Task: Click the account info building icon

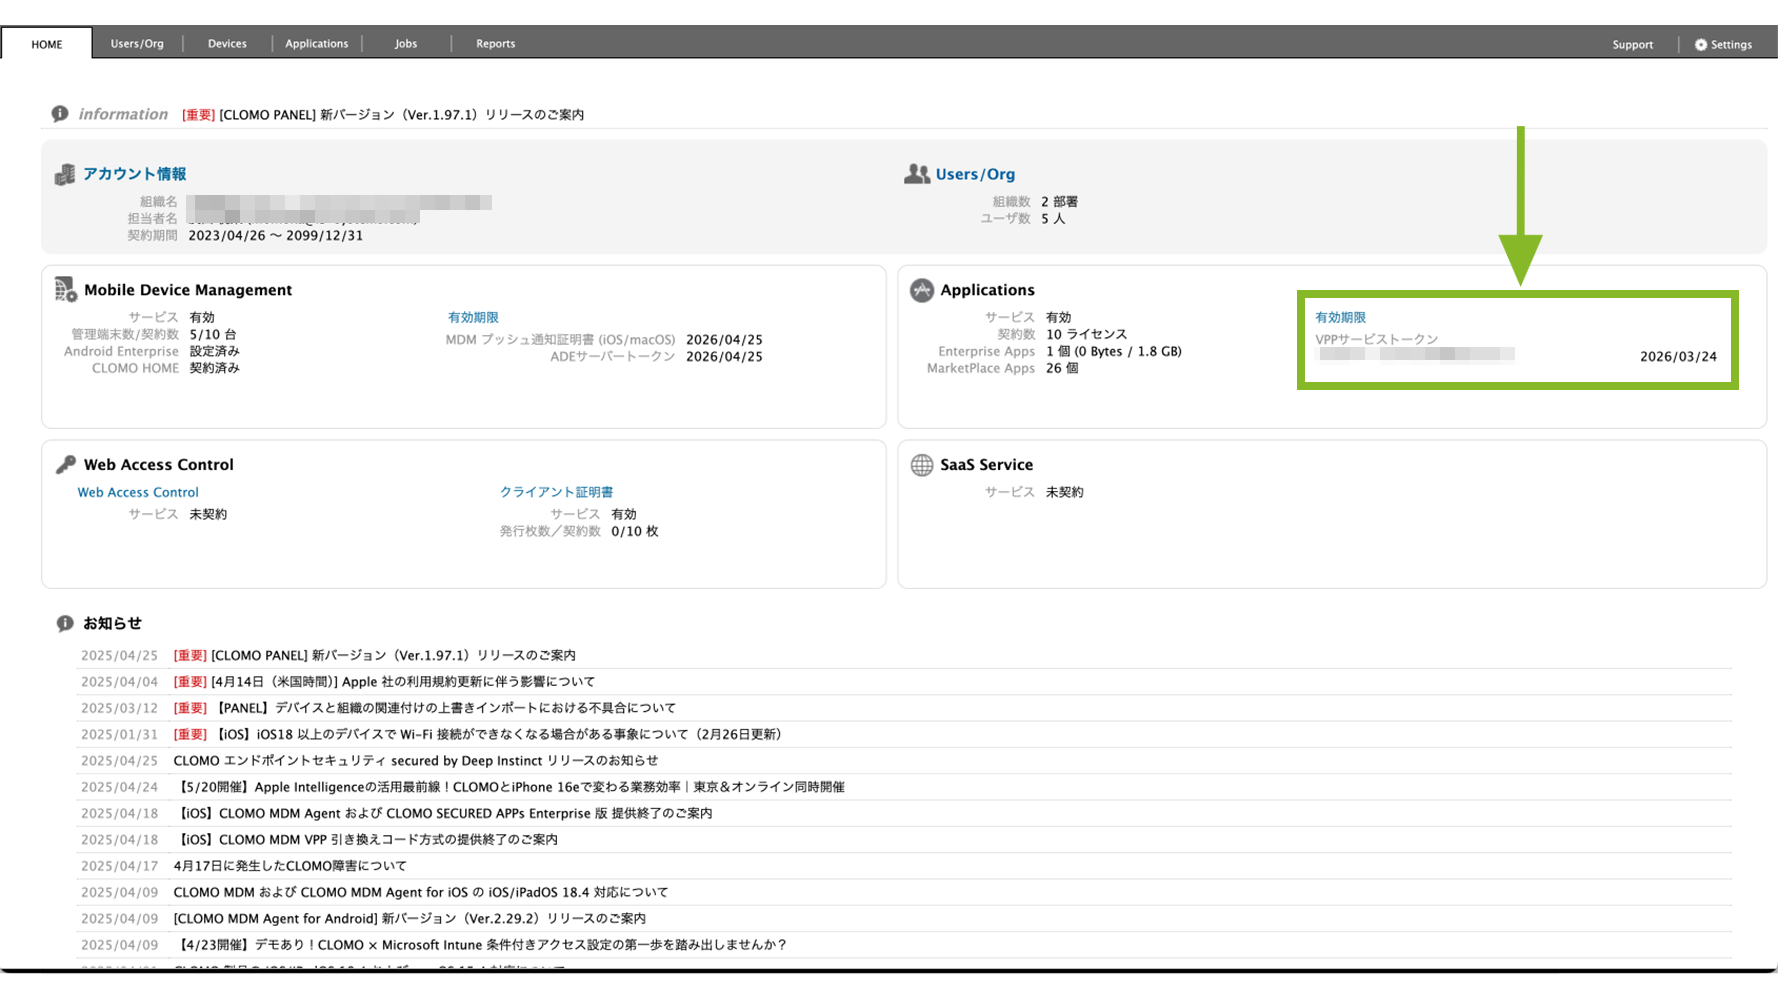Action: [x=65, y=175]
